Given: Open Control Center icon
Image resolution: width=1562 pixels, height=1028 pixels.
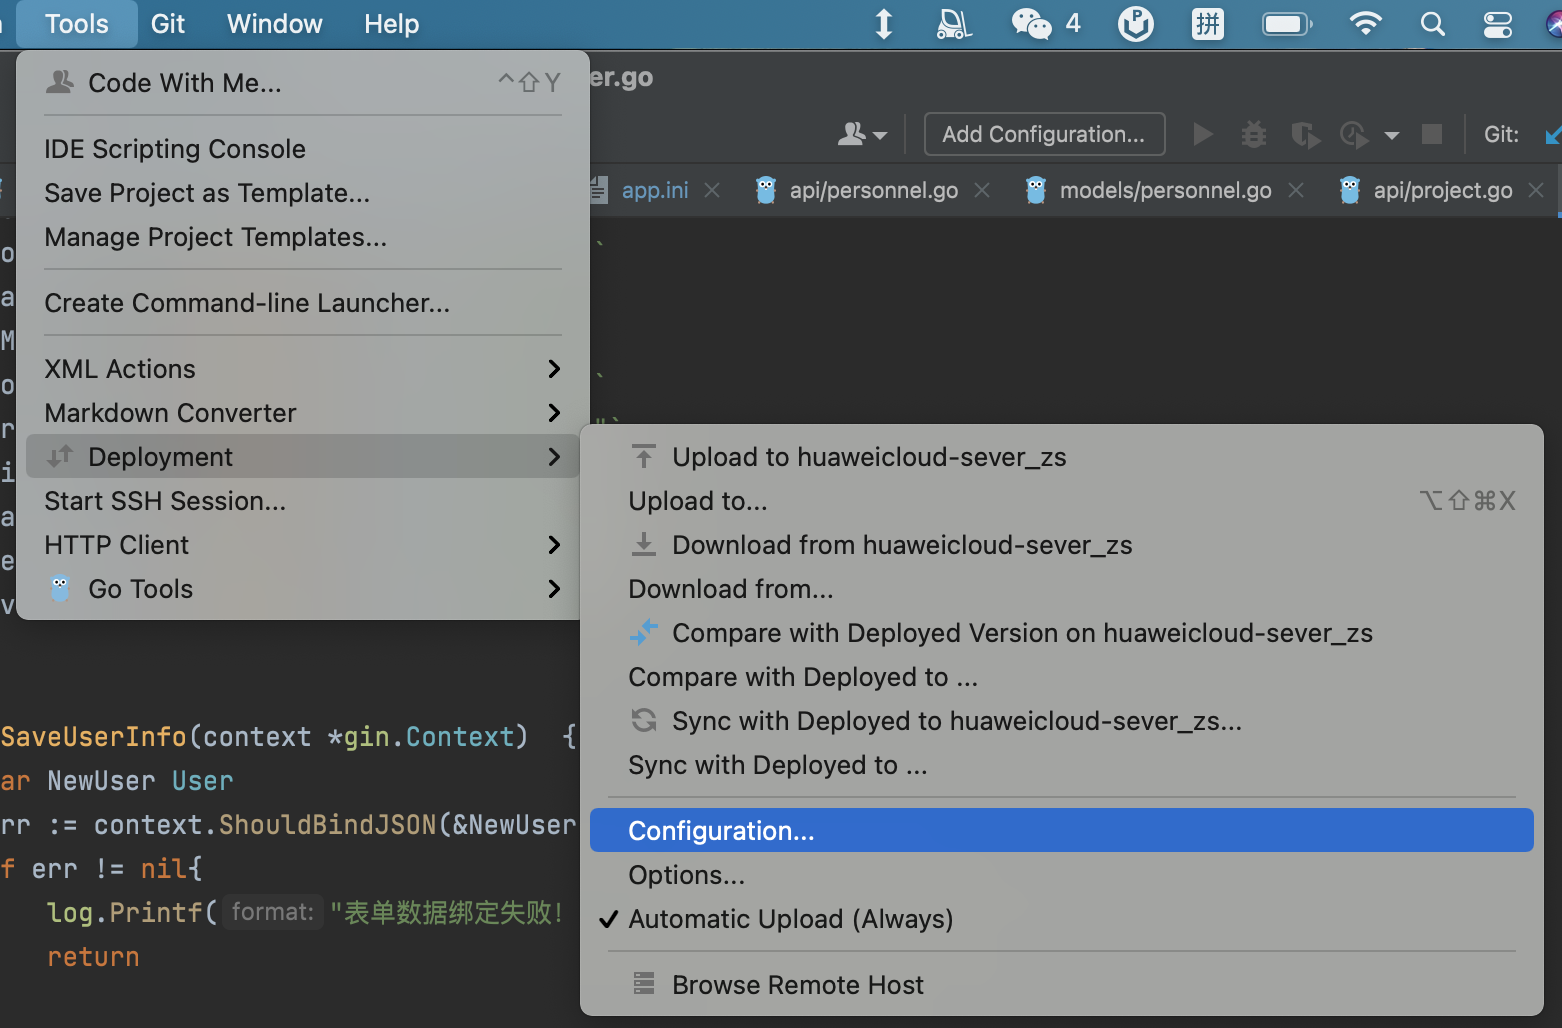Looking at the screenshot, I should 1497,24.
